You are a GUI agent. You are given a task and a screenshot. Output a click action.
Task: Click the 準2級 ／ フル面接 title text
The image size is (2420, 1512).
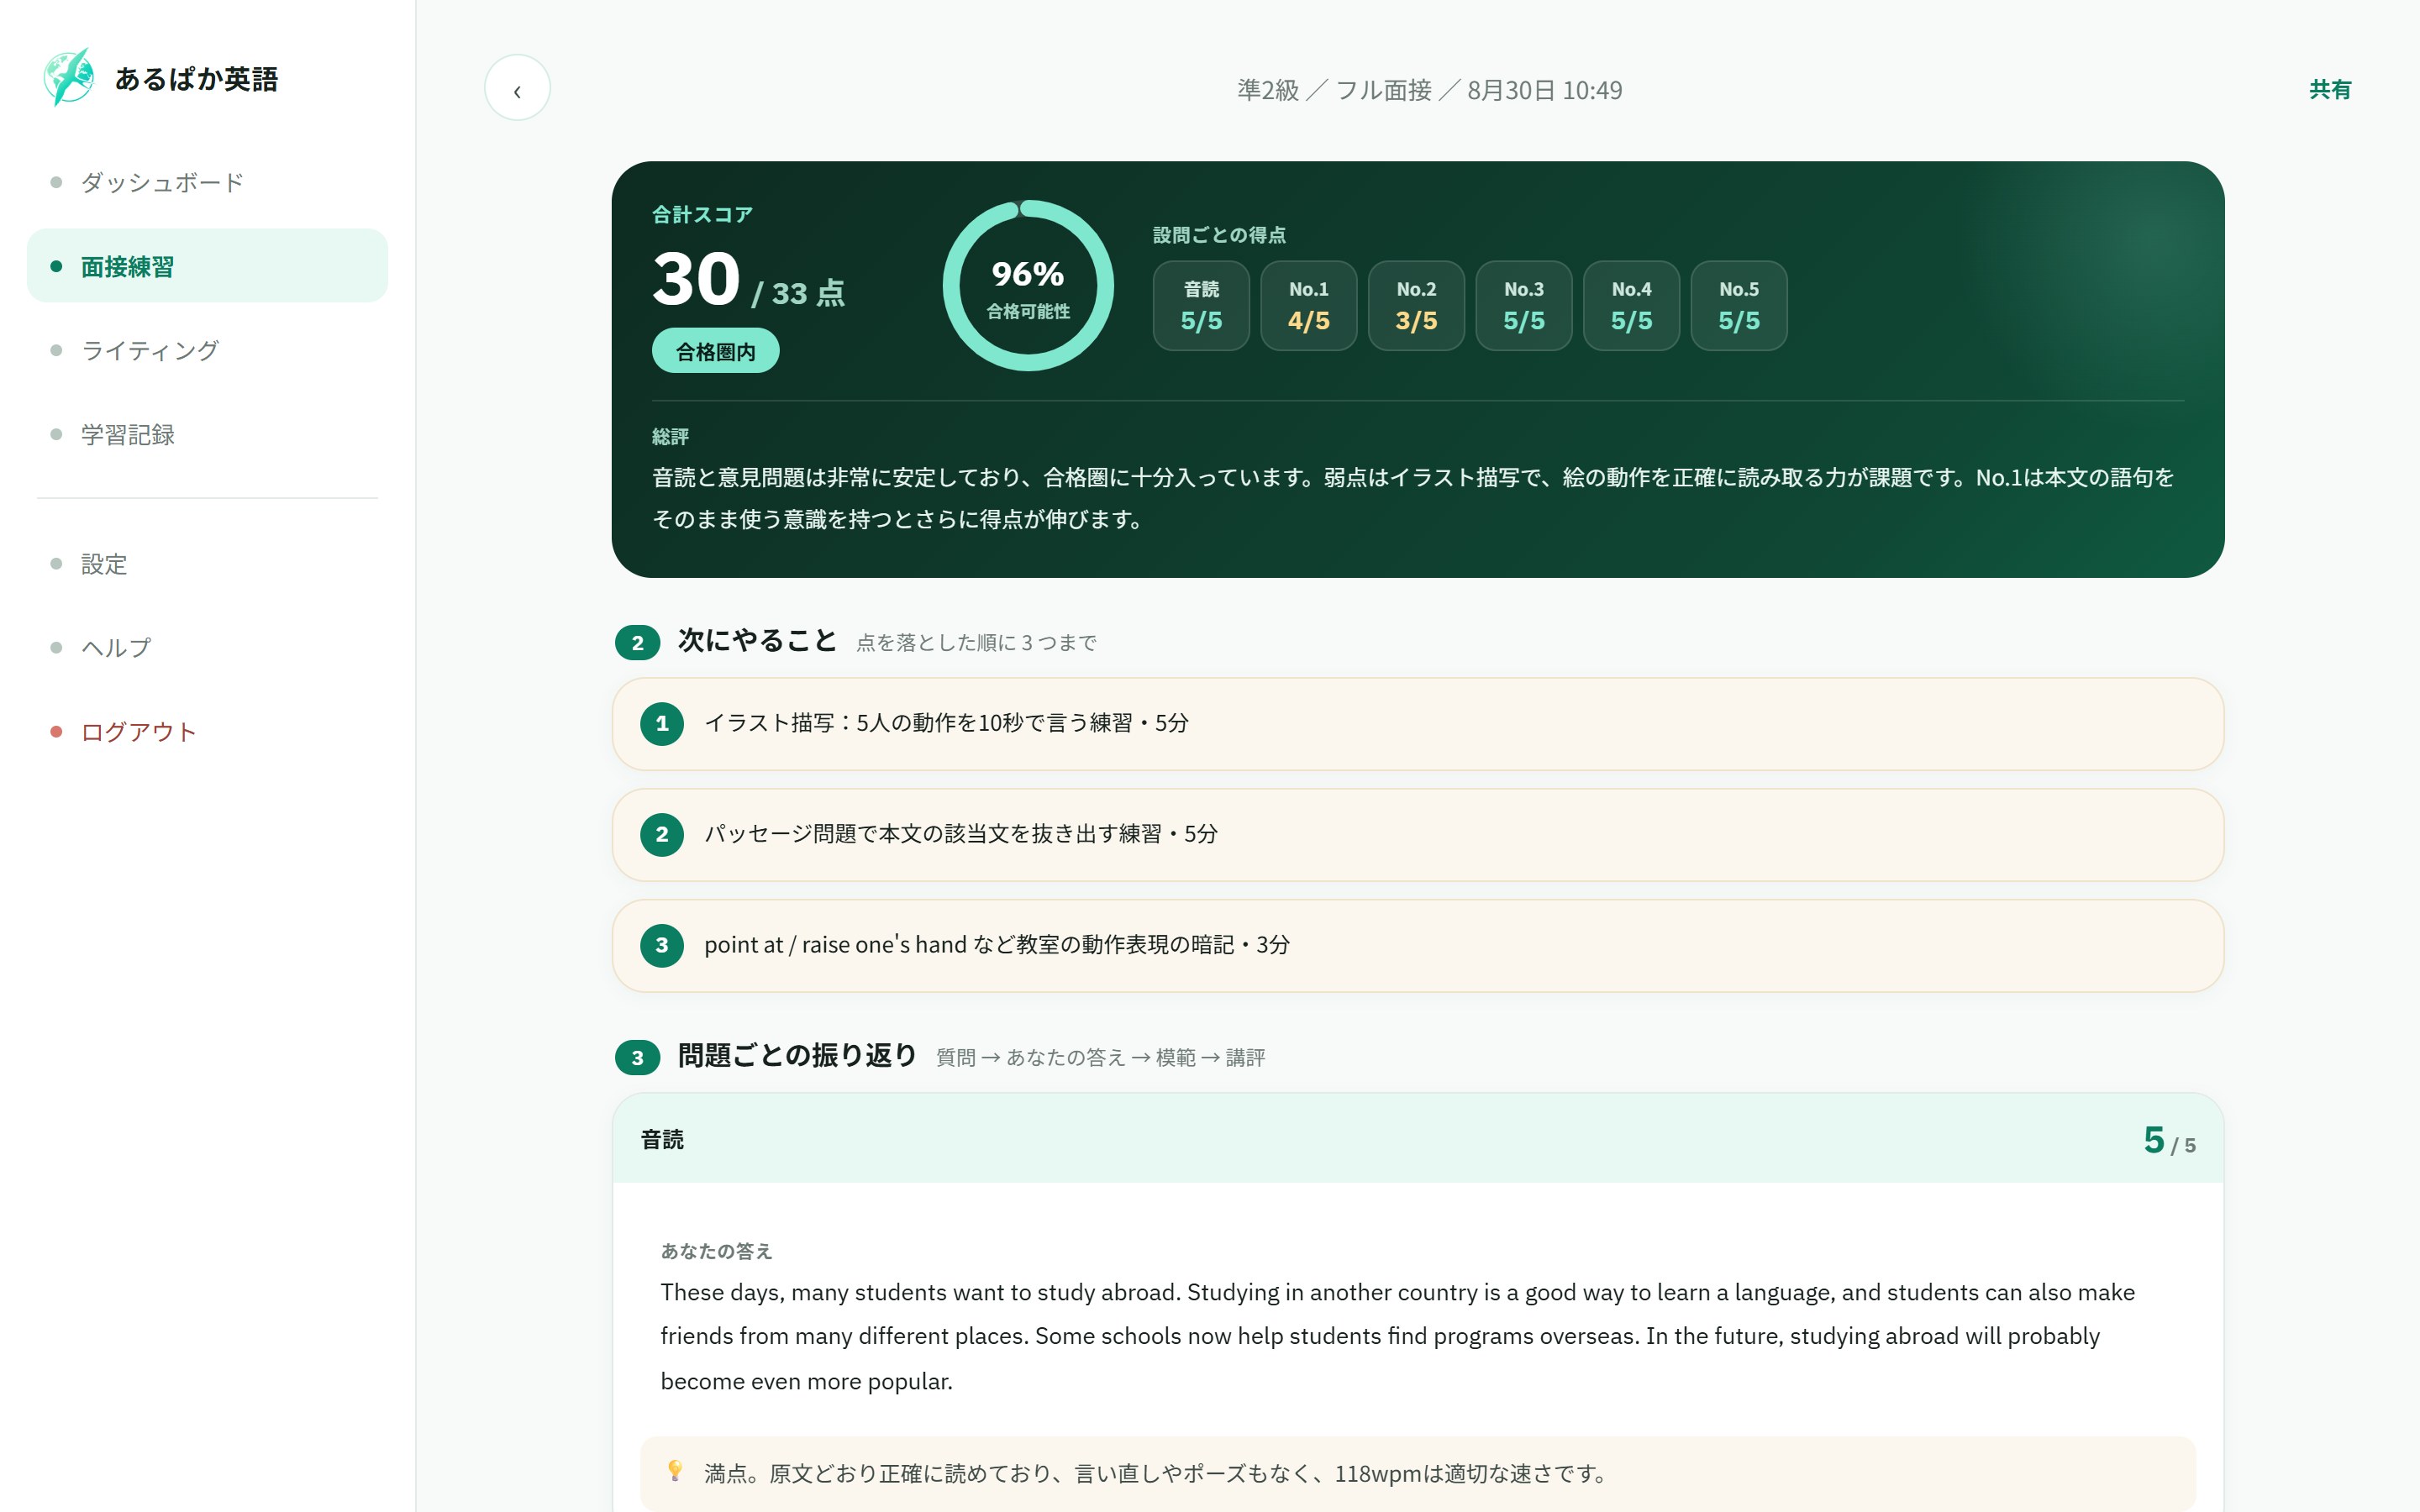1430,90
